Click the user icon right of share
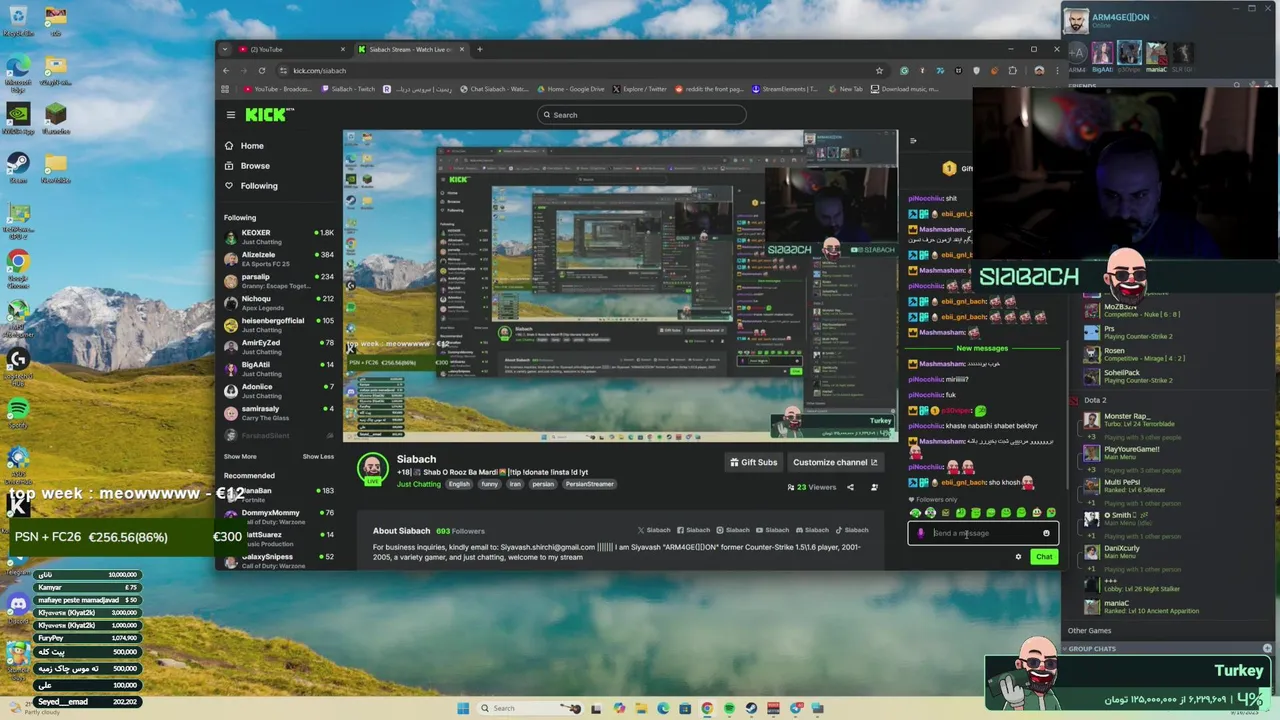 click(x=874, y=487)
